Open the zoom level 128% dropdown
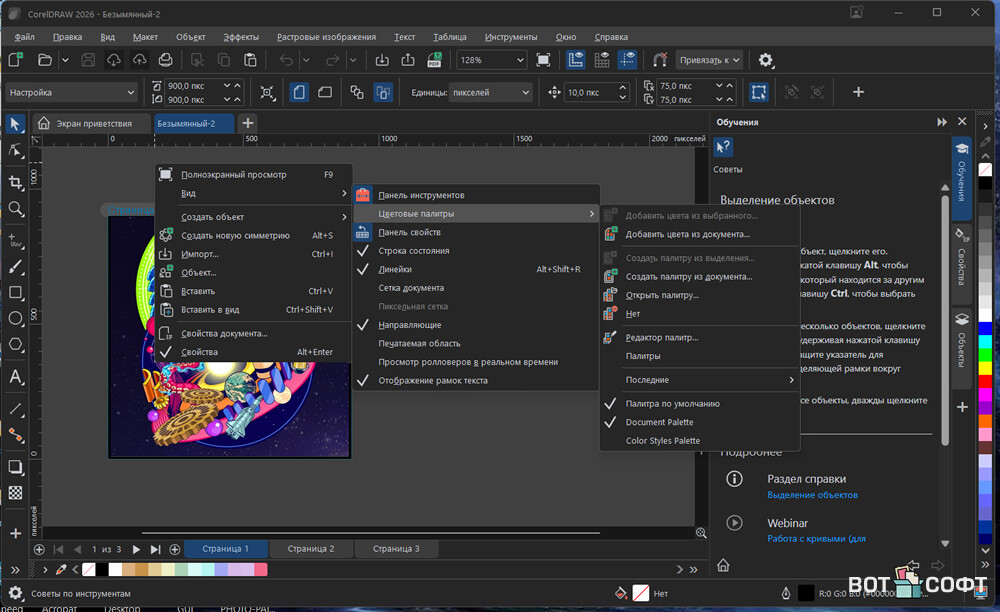Viewport: 1000px width, 612px height. [x=518, y=60]
